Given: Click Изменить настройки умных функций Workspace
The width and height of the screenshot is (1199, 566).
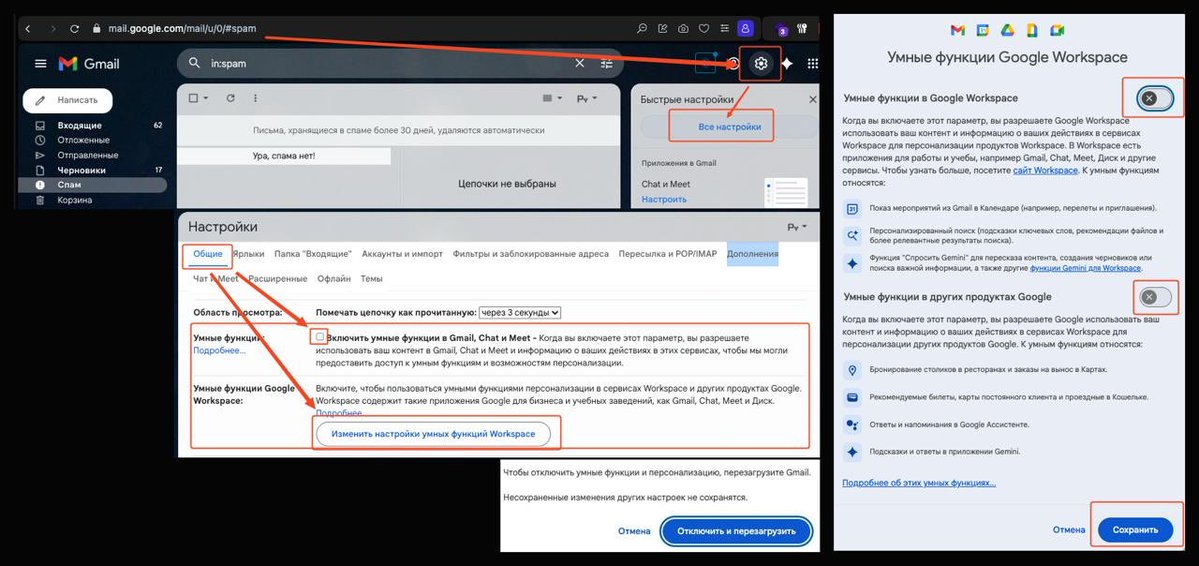Looking at the screenshot, I should pyautogui.click(x=434, y=434).
